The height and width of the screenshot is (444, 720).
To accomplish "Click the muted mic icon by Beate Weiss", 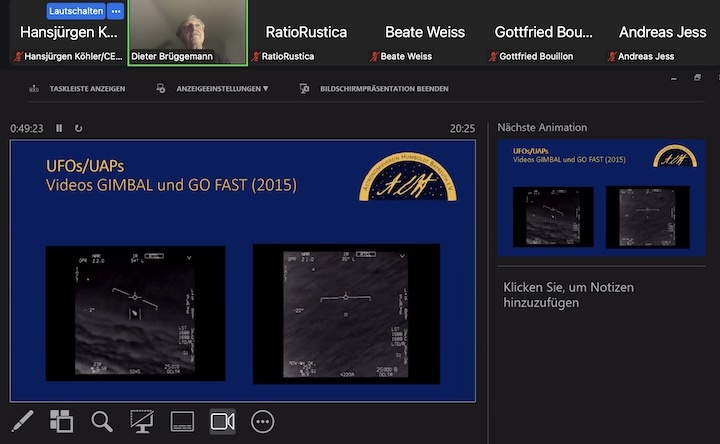I will [375, 57].
